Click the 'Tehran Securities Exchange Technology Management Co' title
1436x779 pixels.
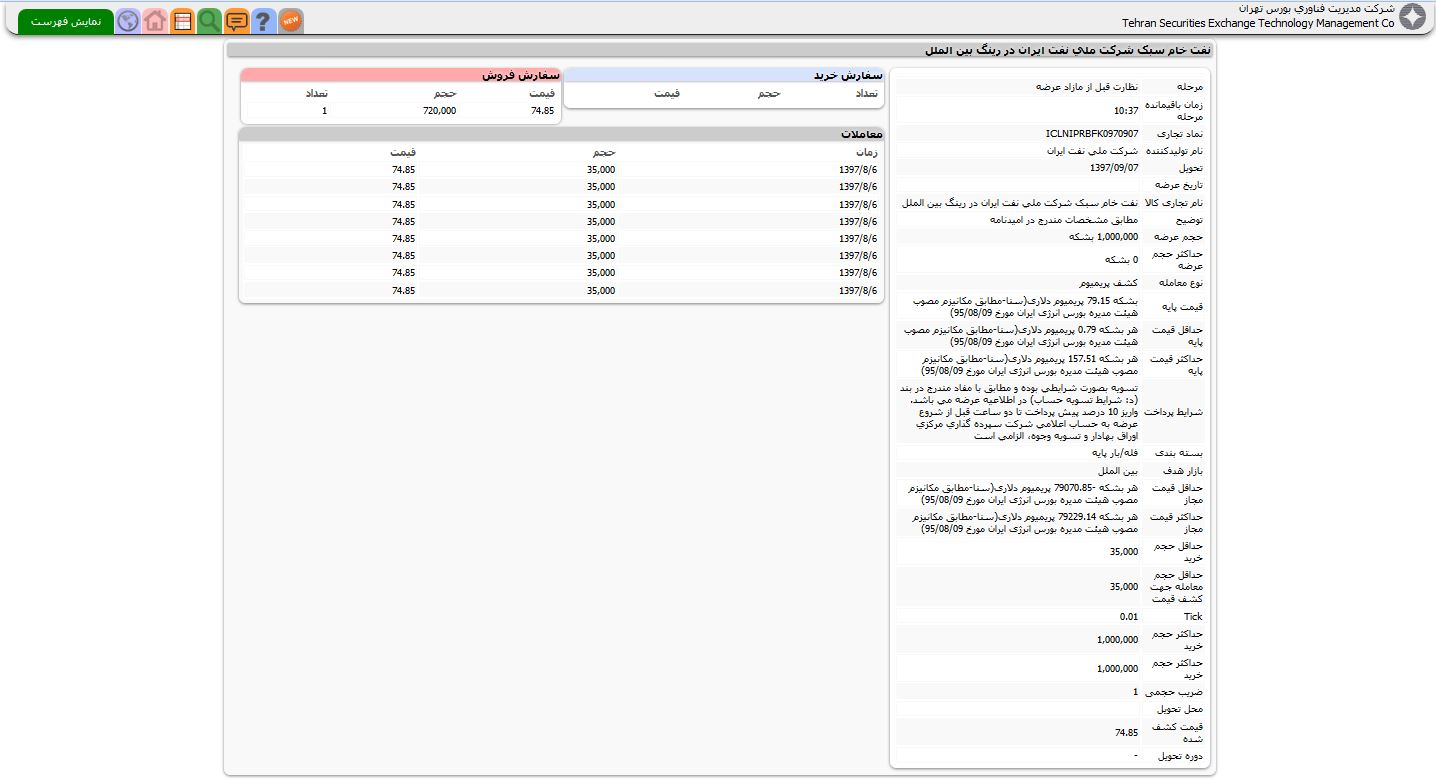pos(1258,23)
